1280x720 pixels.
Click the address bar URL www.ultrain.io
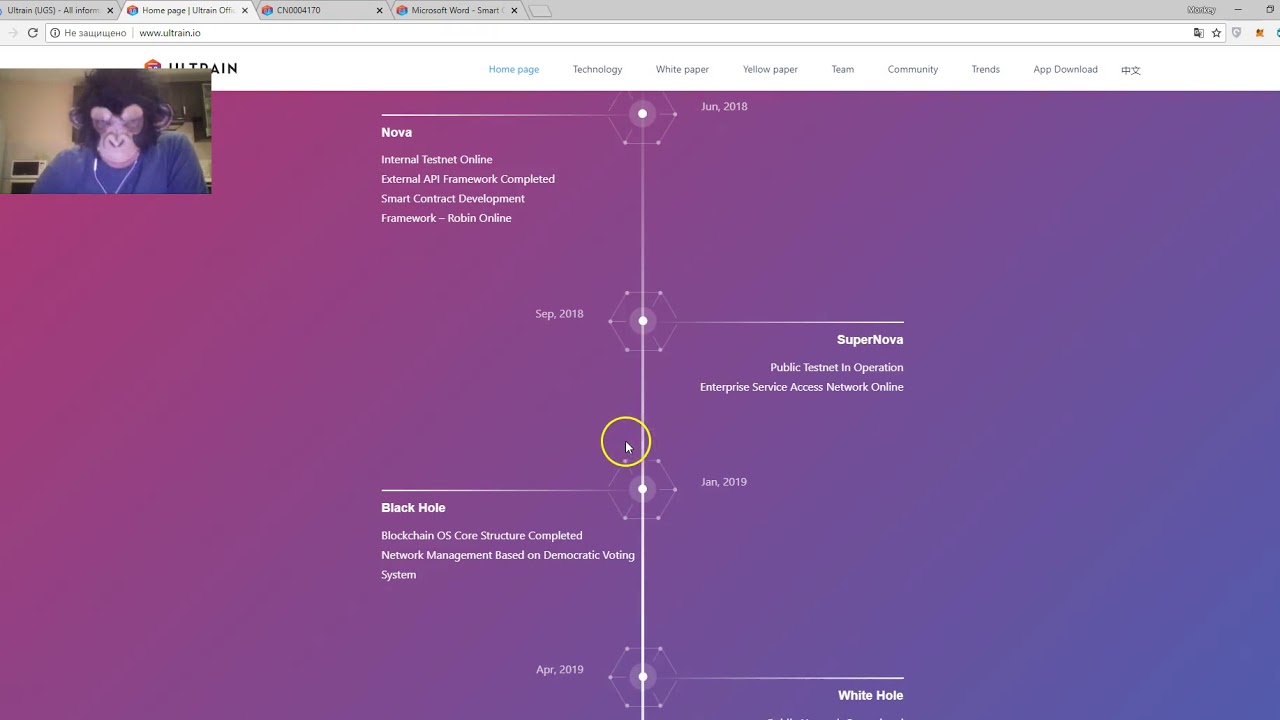click(170, 33)
